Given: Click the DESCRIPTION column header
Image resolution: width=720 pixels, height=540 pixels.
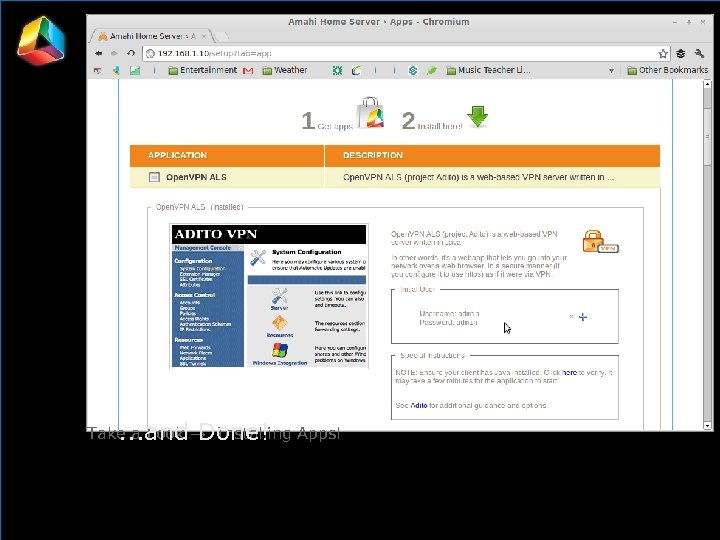Looking at the screenshot, I should click(492, 155).
